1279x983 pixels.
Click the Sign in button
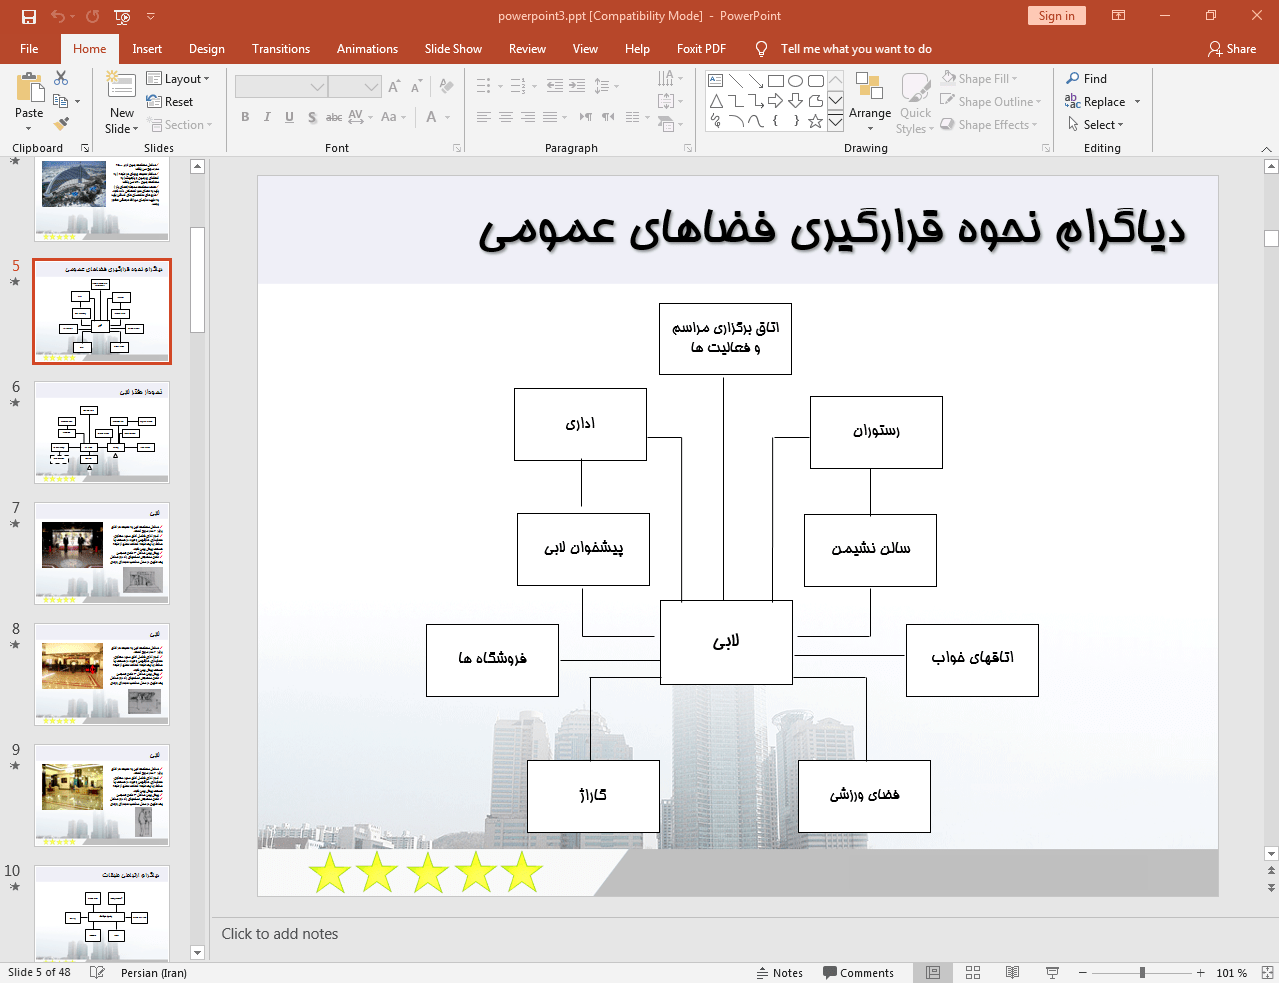1056,16
